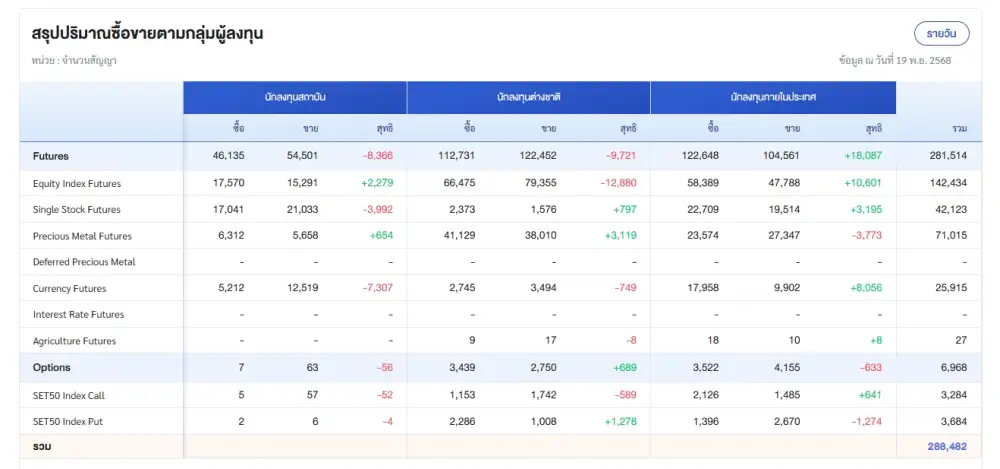This screenshot has height=469, width=1000.
Task: Click the grand total value 288,482
Action: 946,447
